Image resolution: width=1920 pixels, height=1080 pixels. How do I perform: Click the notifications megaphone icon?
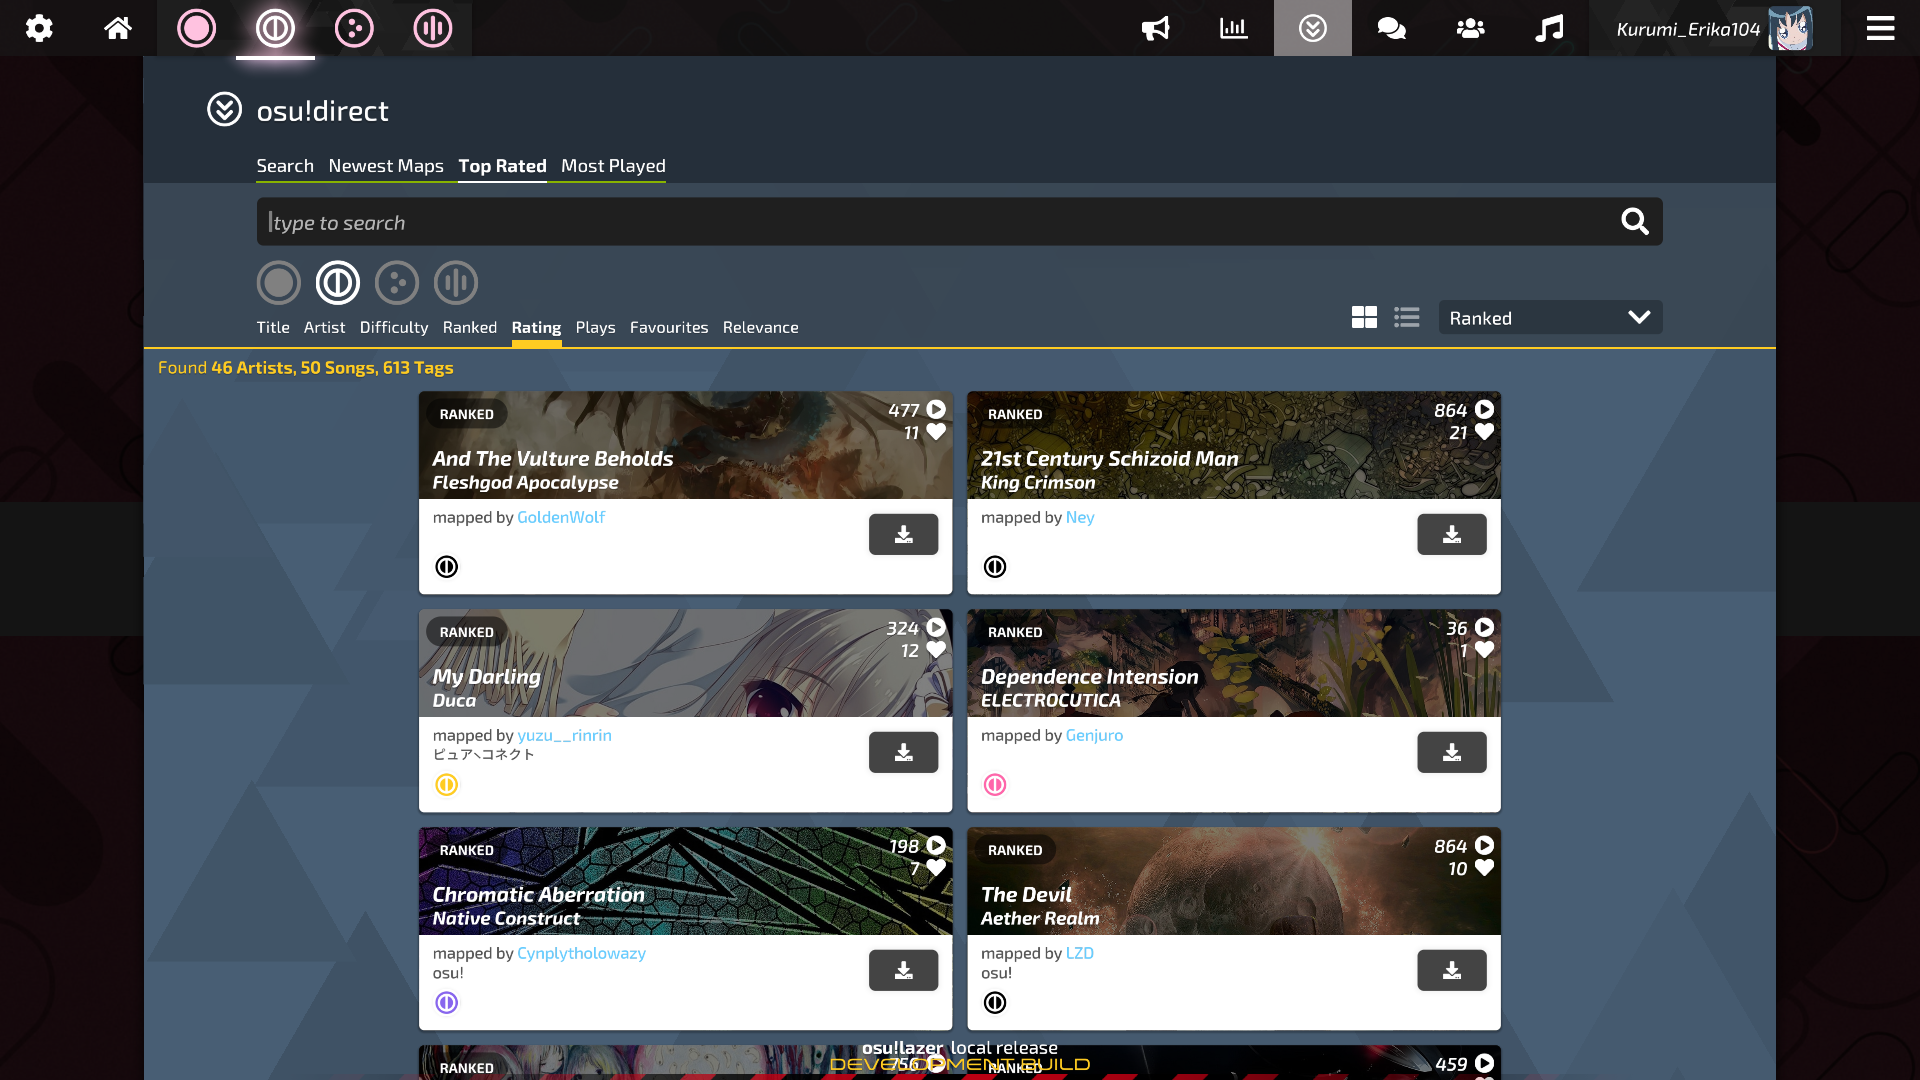tap(1155, 28)
